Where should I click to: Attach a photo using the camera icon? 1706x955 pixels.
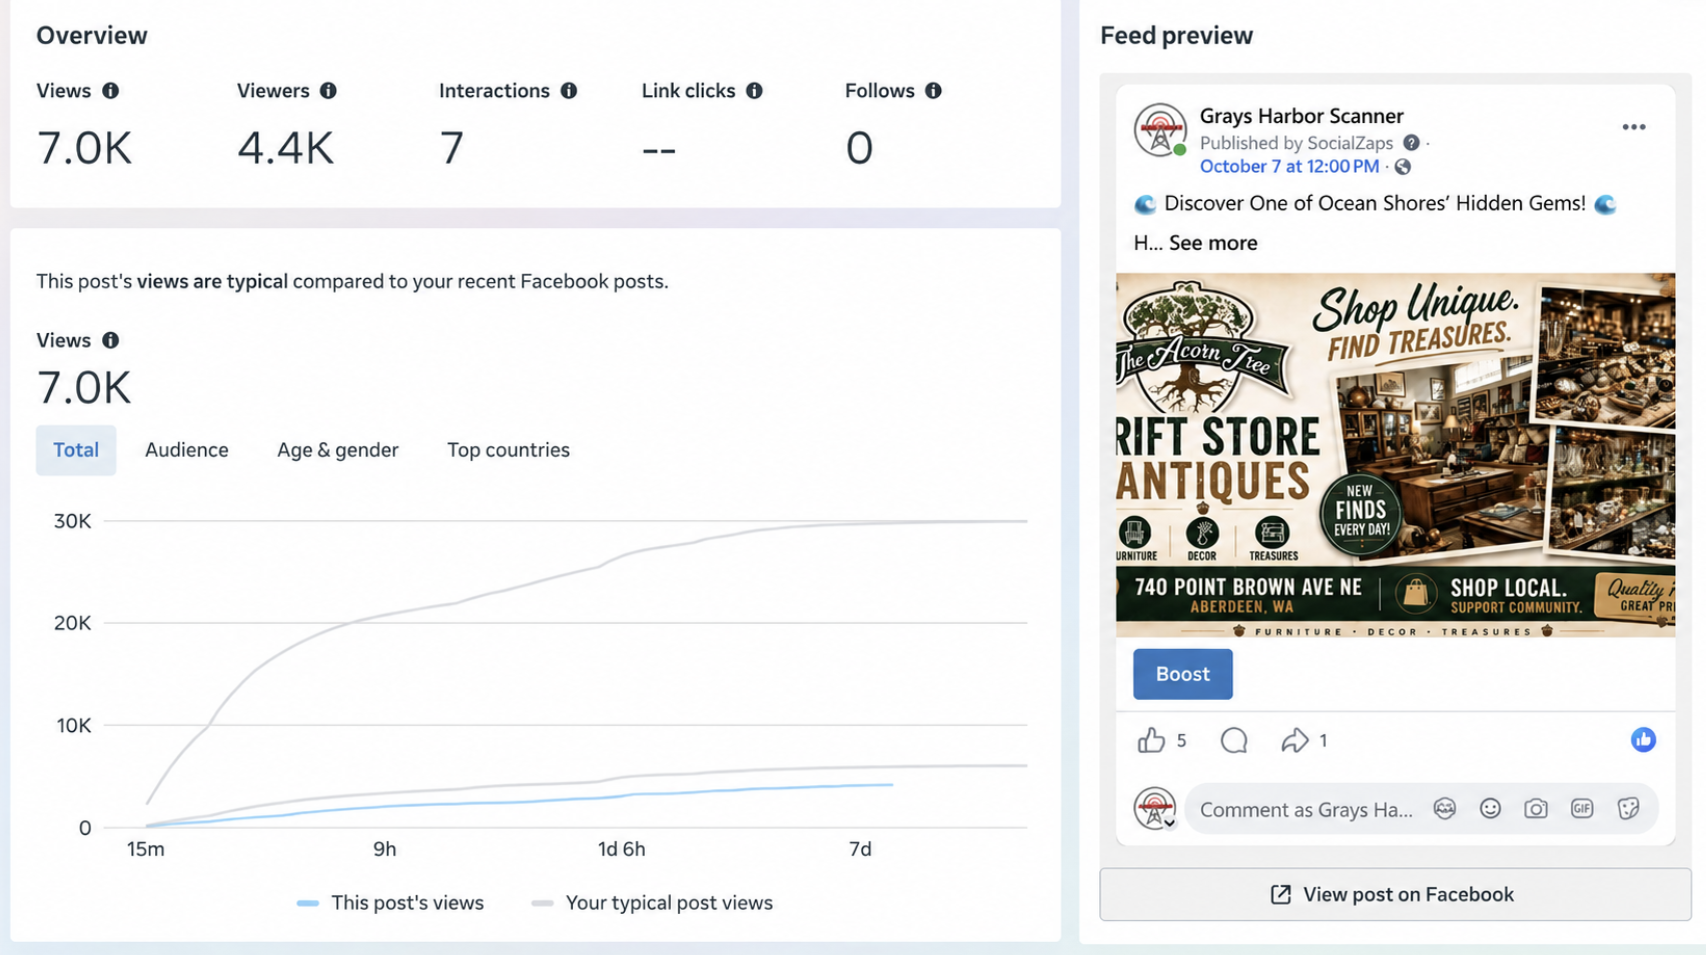coord(1536,809)
